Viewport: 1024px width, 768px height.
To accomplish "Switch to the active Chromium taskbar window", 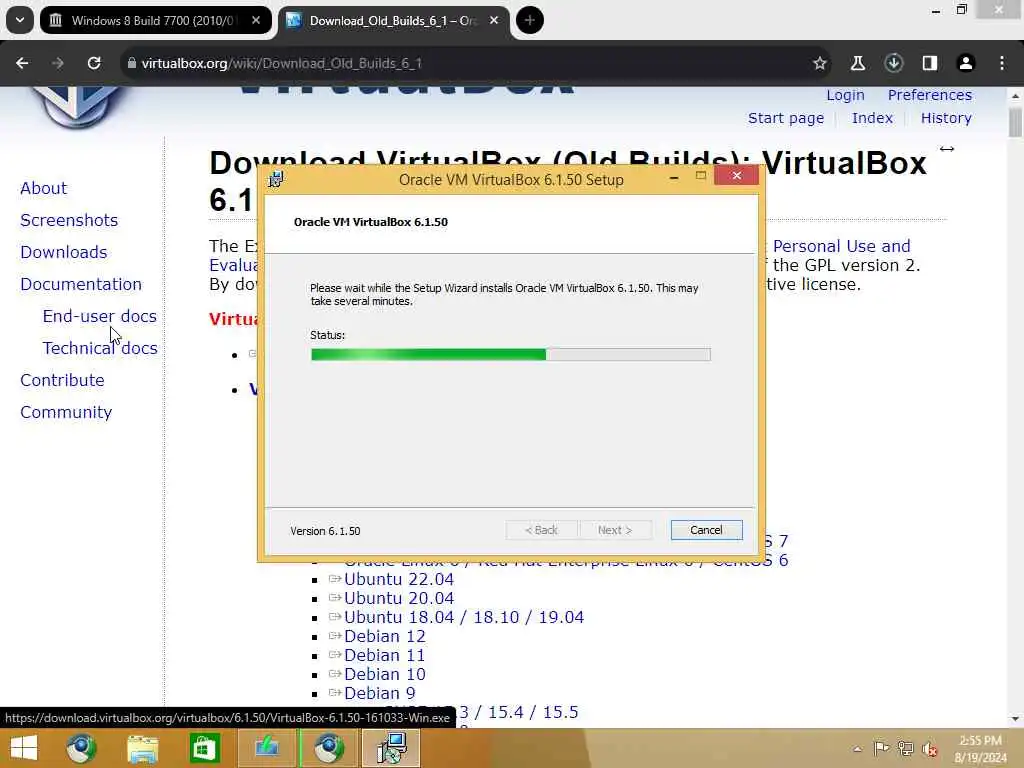I will pyautogui.click(x=328, y=748).
